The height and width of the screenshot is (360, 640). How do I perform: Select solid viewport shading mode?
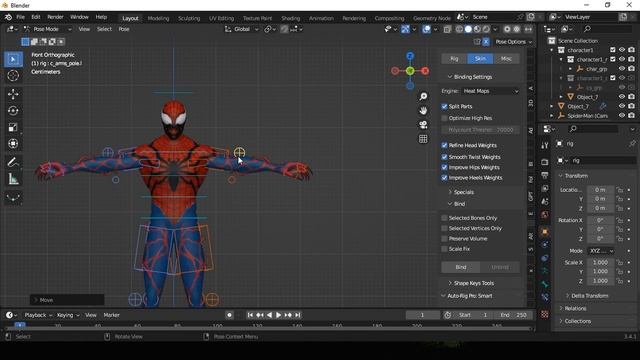pyautogui.click(x=468, y=29)
